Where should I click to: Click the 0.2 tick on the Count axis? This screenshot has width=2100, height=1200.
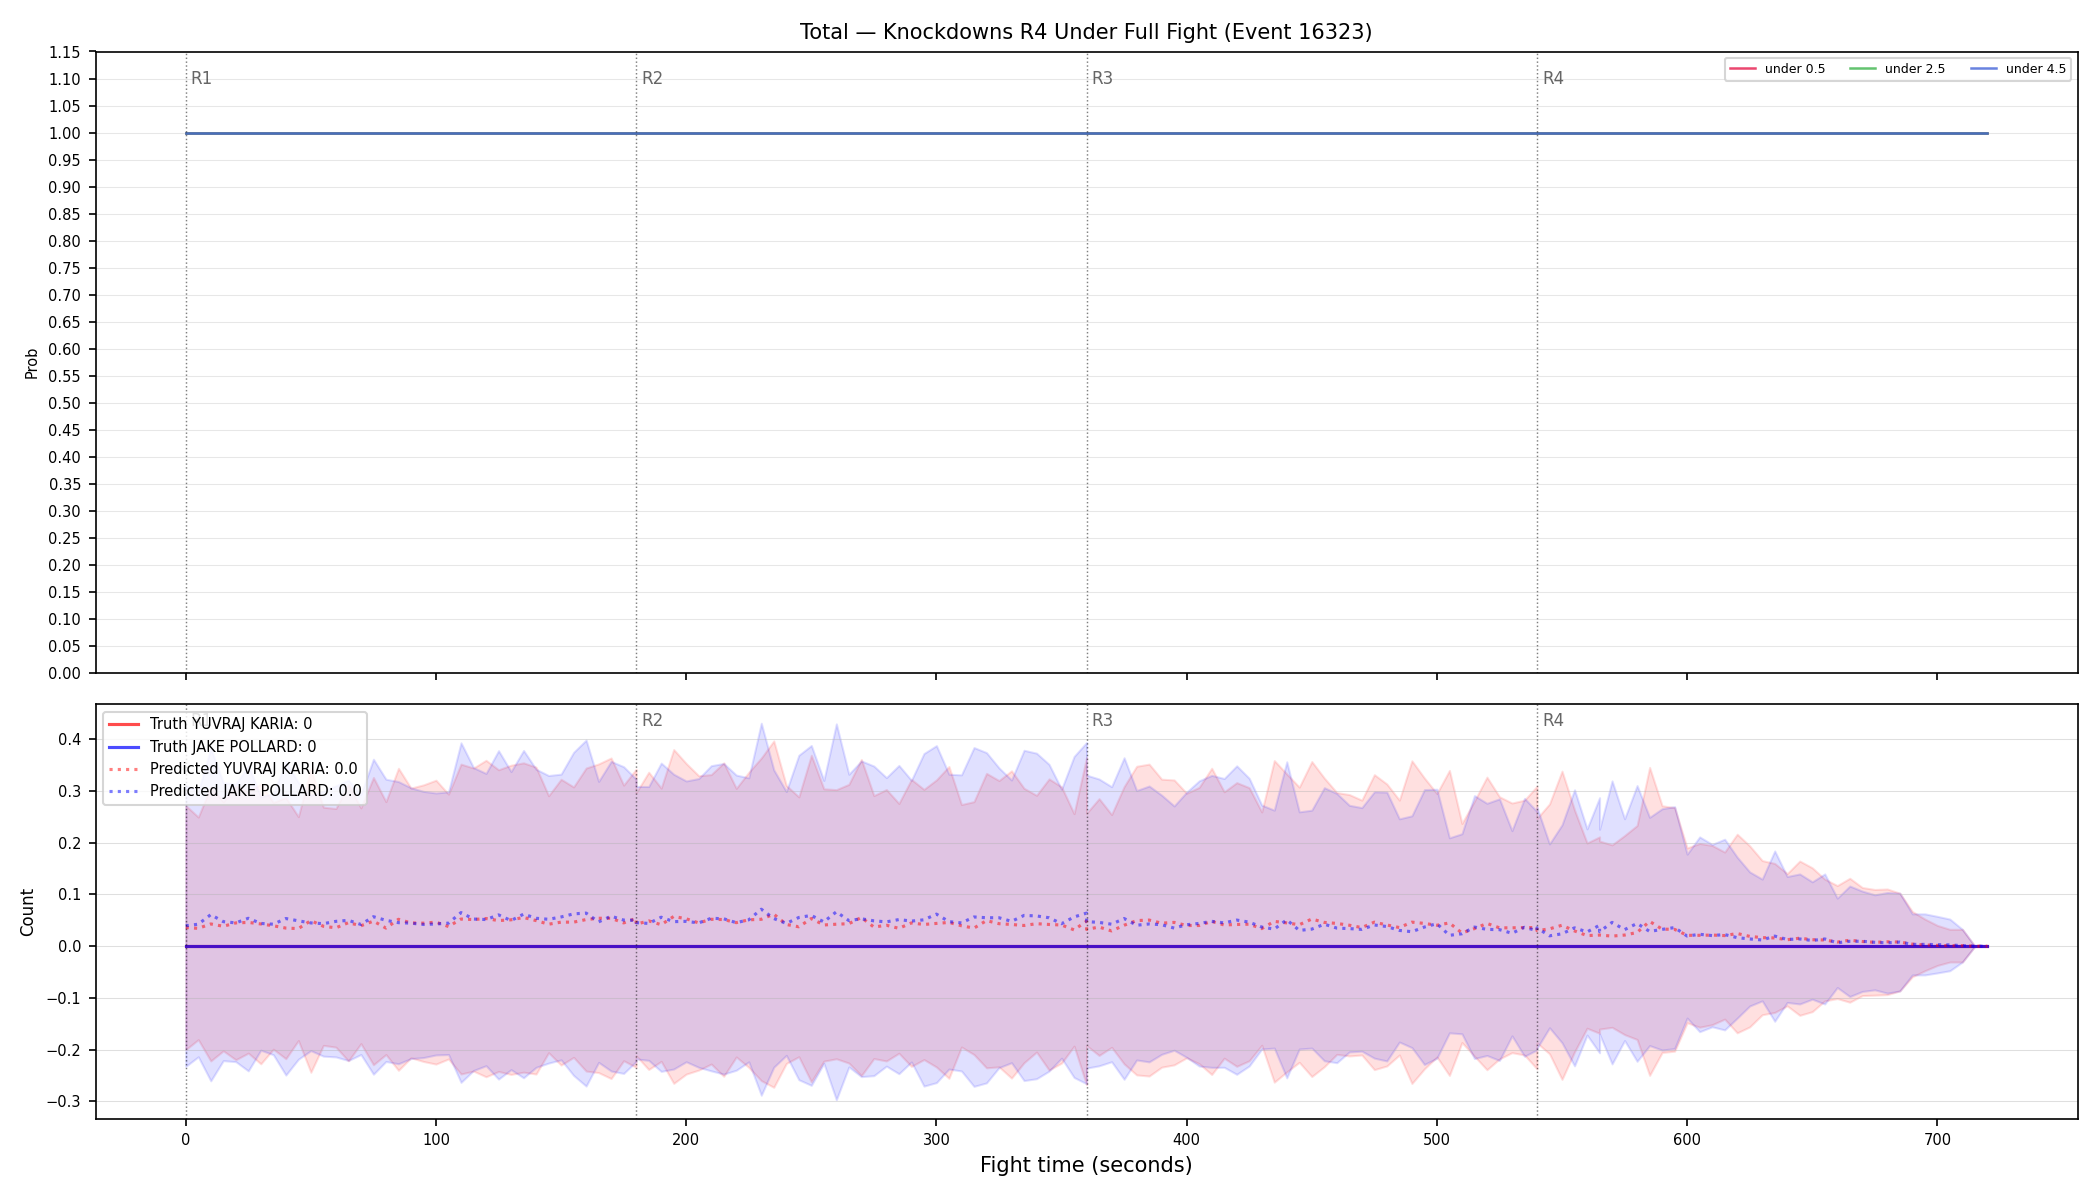click(70, 843)
